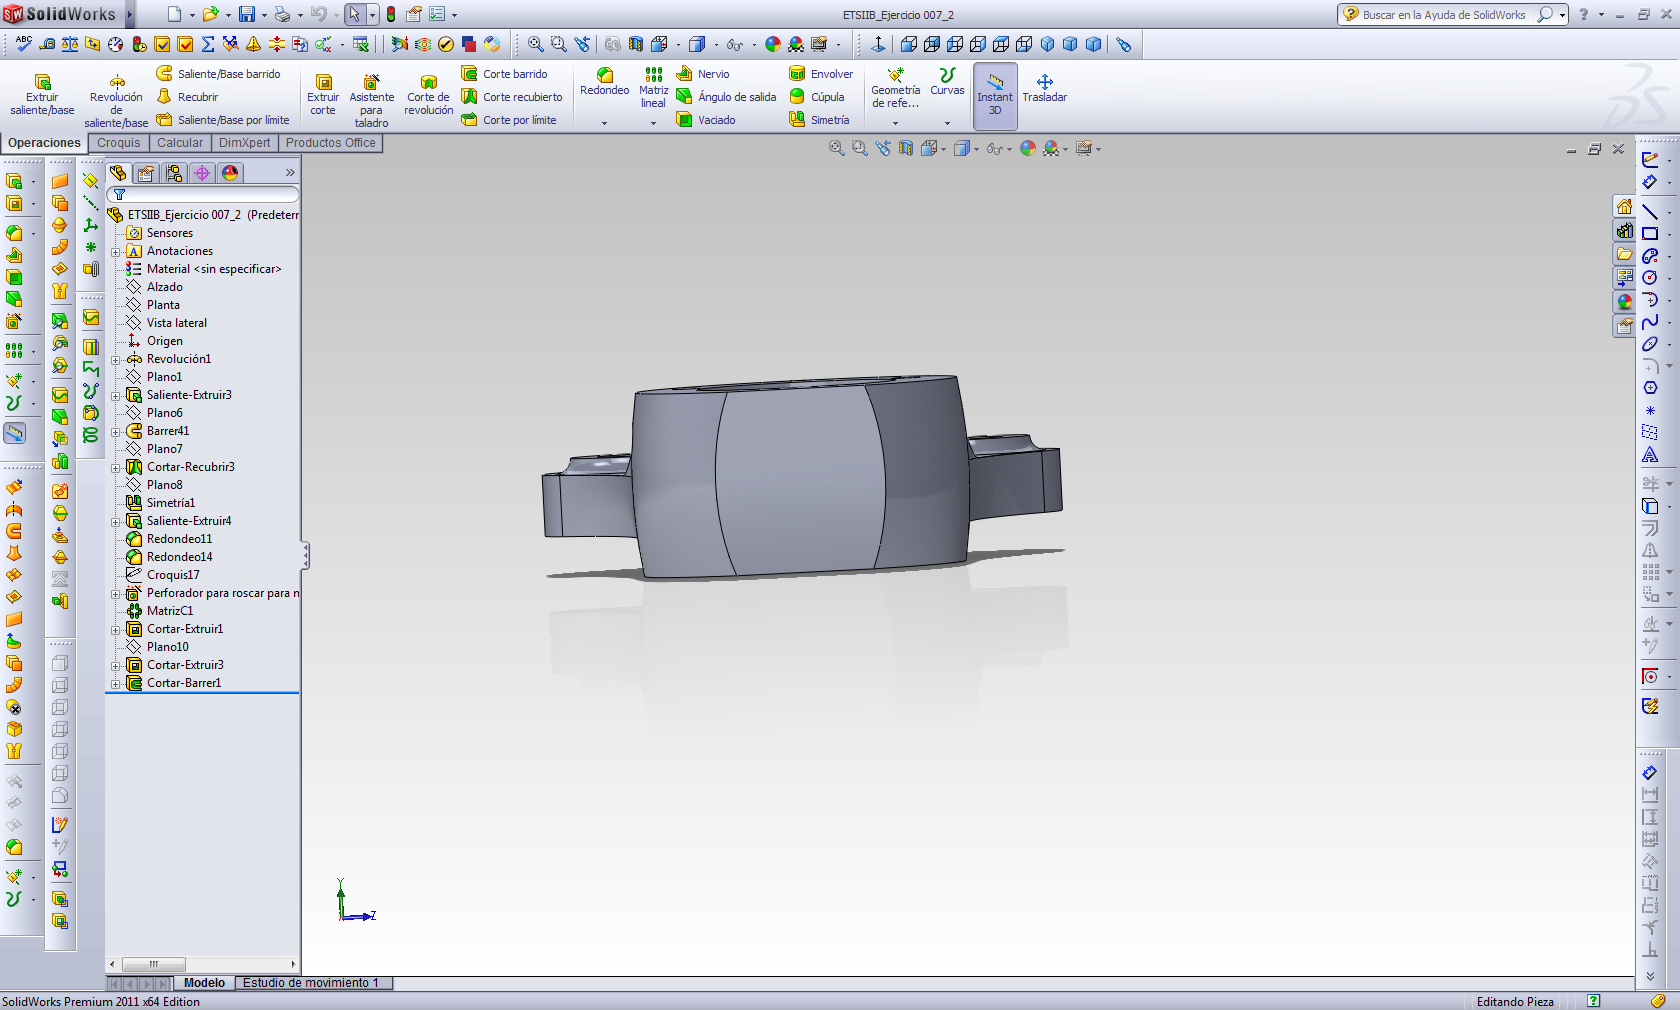1680x1010 pixels.
Task: Open the Calcular tab
Action: coord(180,143)
